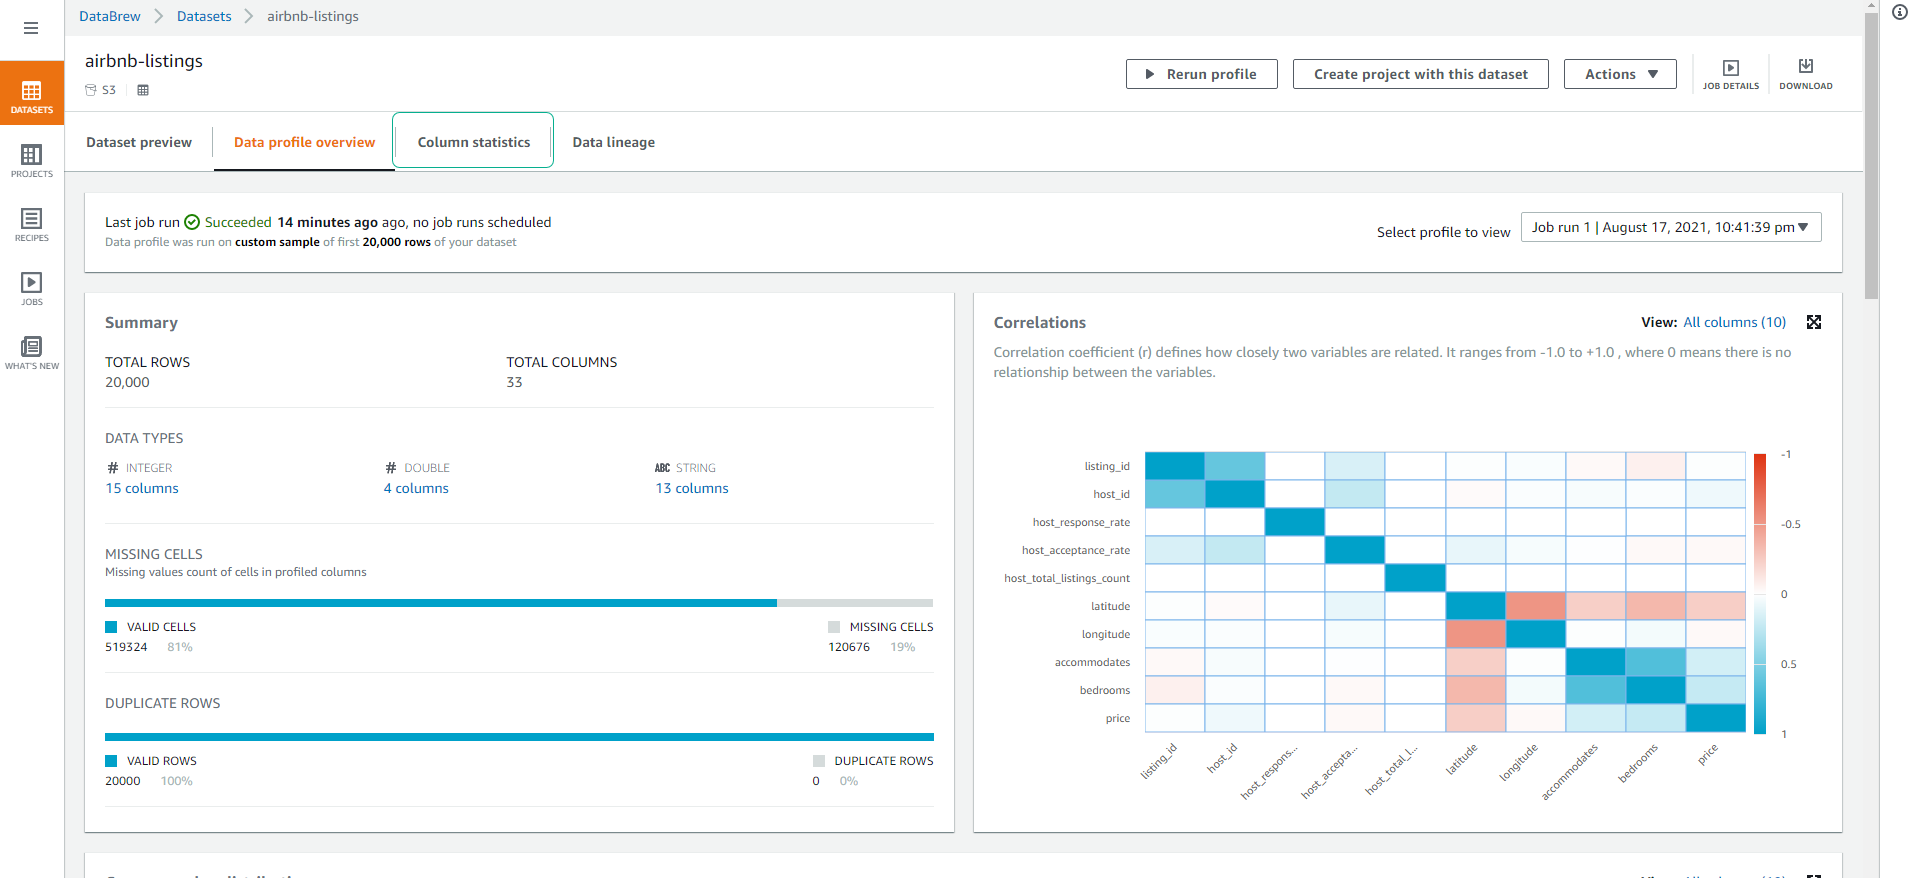Screen dimensions: 1920x878
Task: Click the 519324 valid cells value
Action: (126, 647)
